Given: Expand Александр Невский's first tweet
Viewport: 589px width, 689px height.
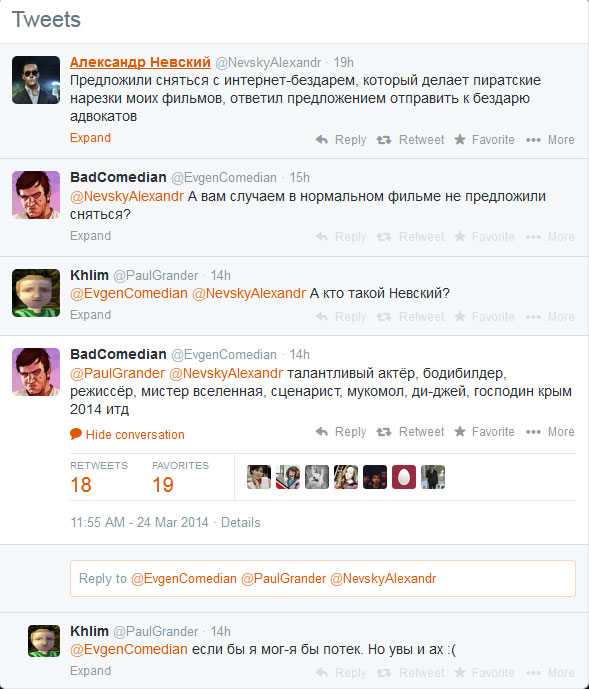Looking at the screenshot, I should click(x=90, y=138).
